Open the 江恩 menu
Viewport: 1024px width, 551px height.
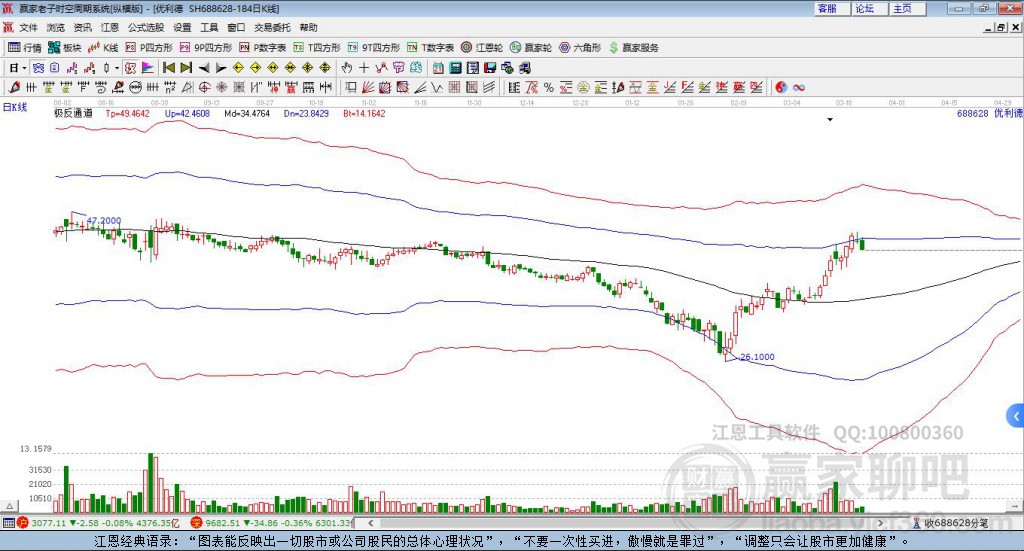pyautogui.click(x=110, y=27)
